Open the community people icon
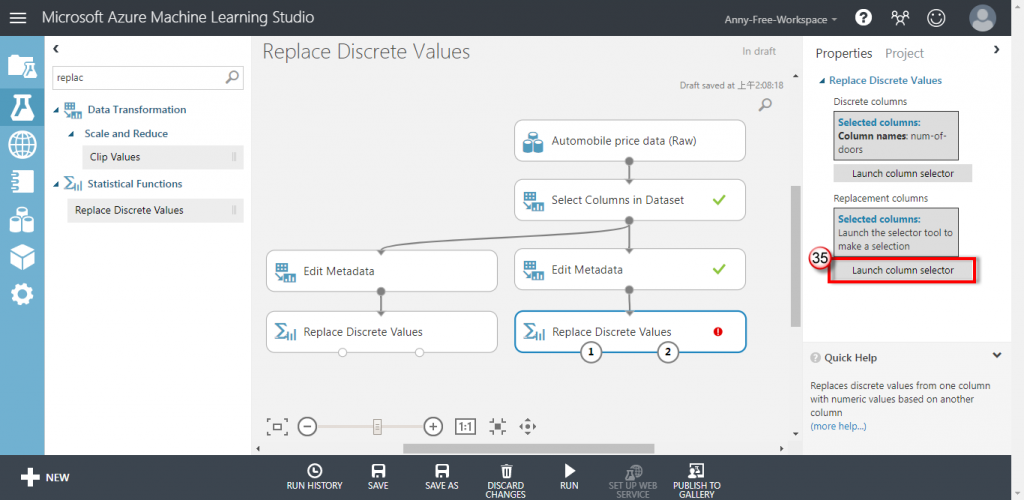The image size is (1024, 500). click(900, 18)
